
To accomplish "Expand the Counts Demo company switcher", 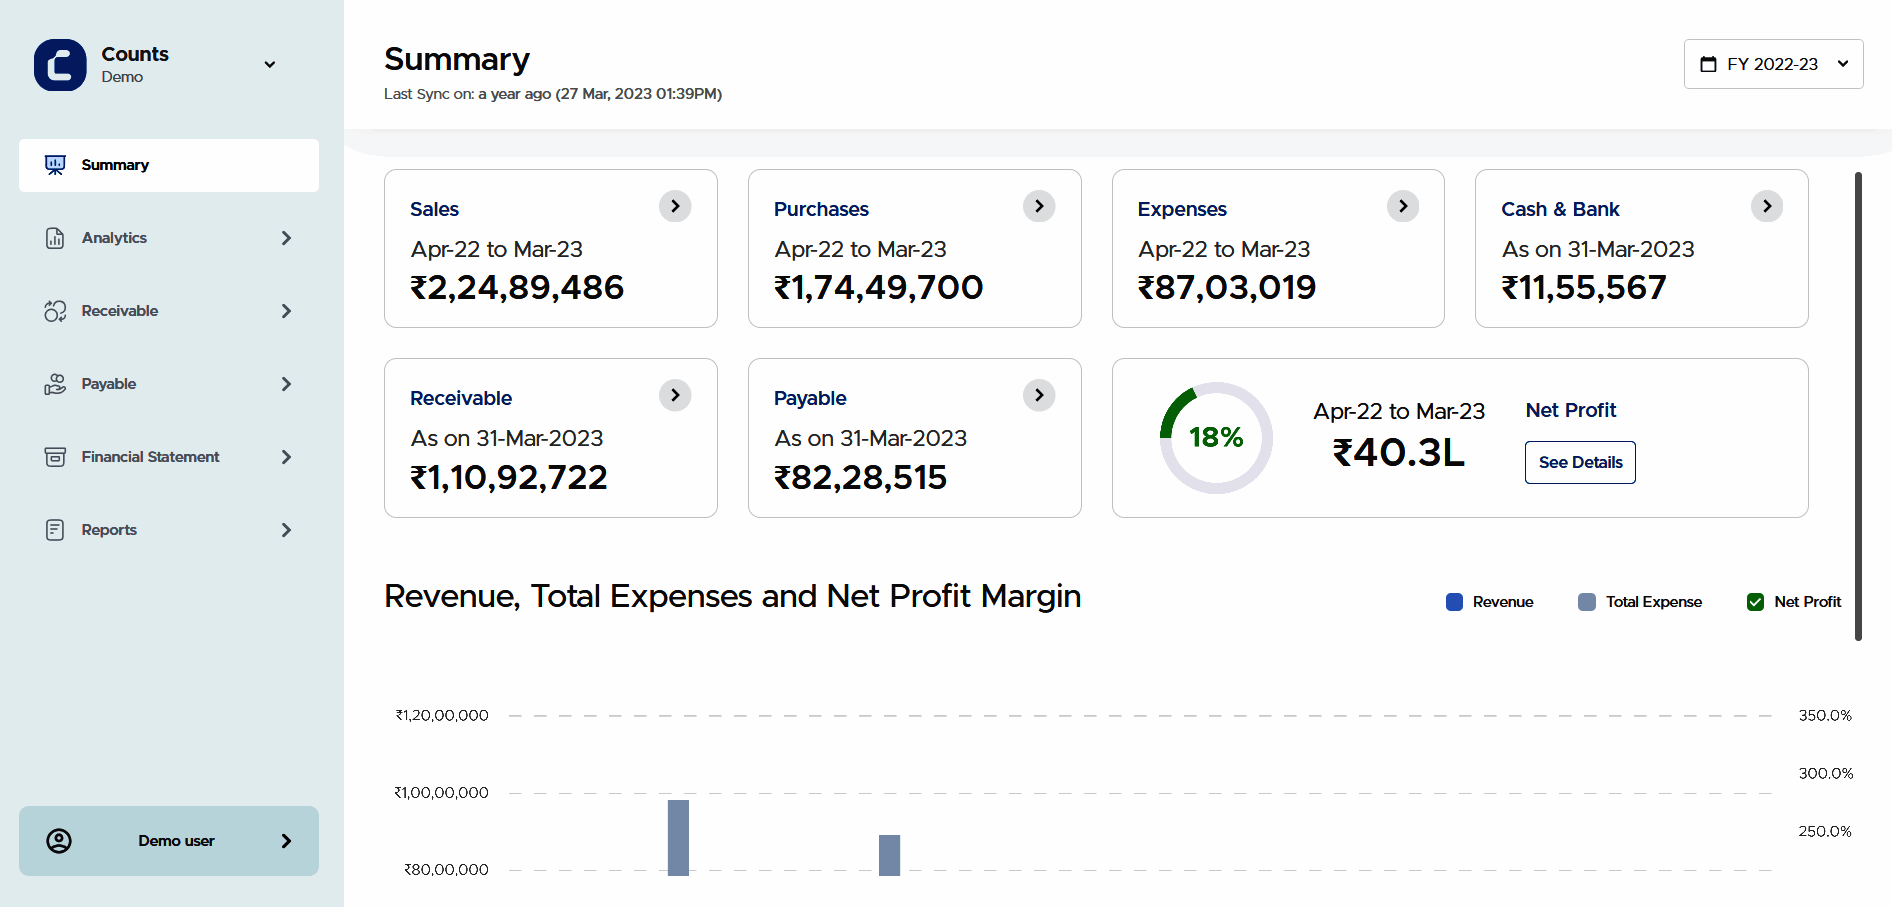I will (x=269, y=65).
